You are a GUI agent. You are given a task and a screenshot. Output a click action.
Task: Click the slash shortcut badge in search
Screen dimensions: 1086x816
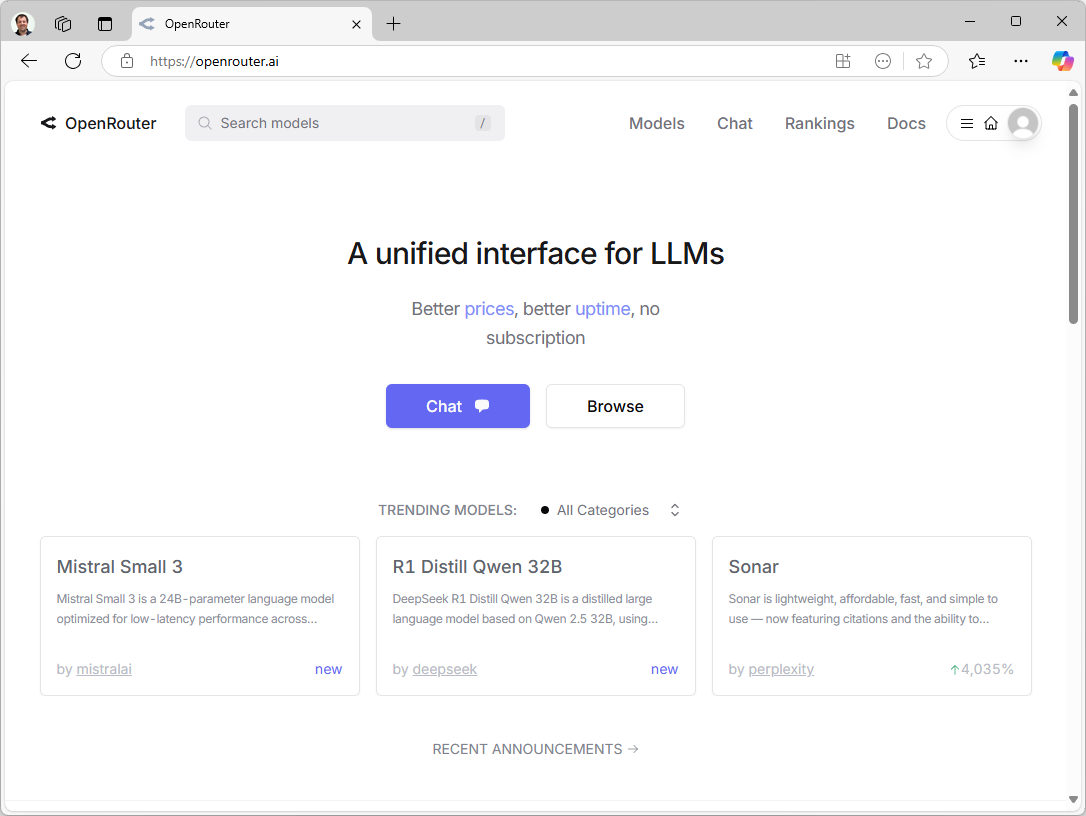click(x=483, y=123)
